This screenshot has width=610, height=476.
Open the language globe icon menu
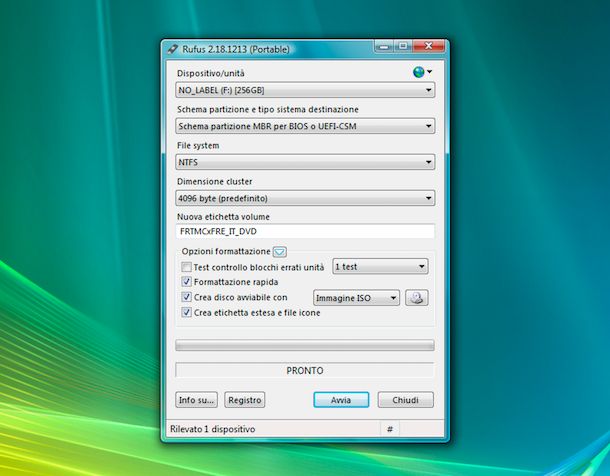[x=422, y=72]
